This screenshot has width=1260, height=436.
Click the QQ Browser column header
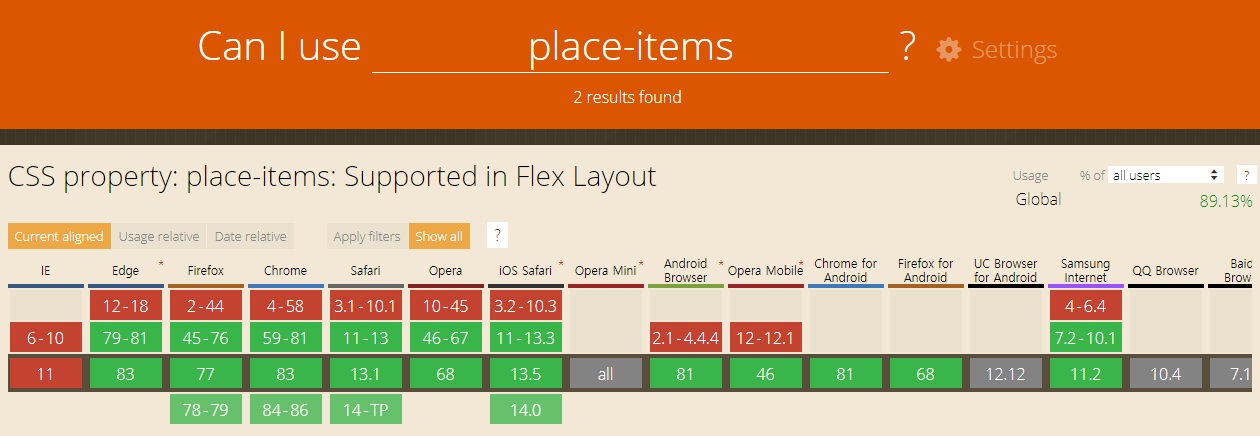point(1165,271)
